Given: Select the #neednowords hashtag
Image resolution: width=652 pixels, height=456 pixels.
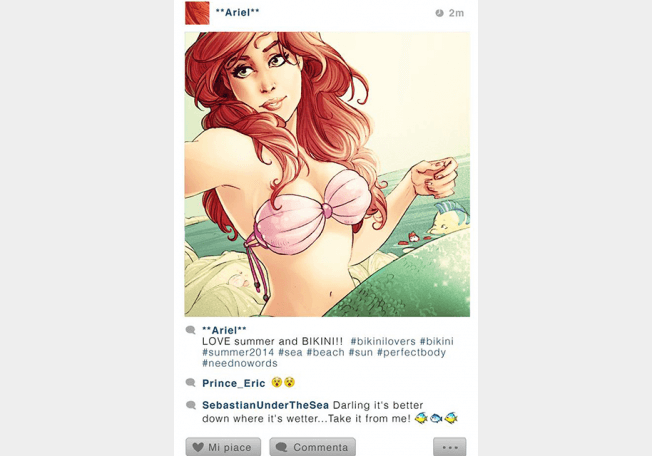Looking at the screenshot, I should (x=240, y=363).
